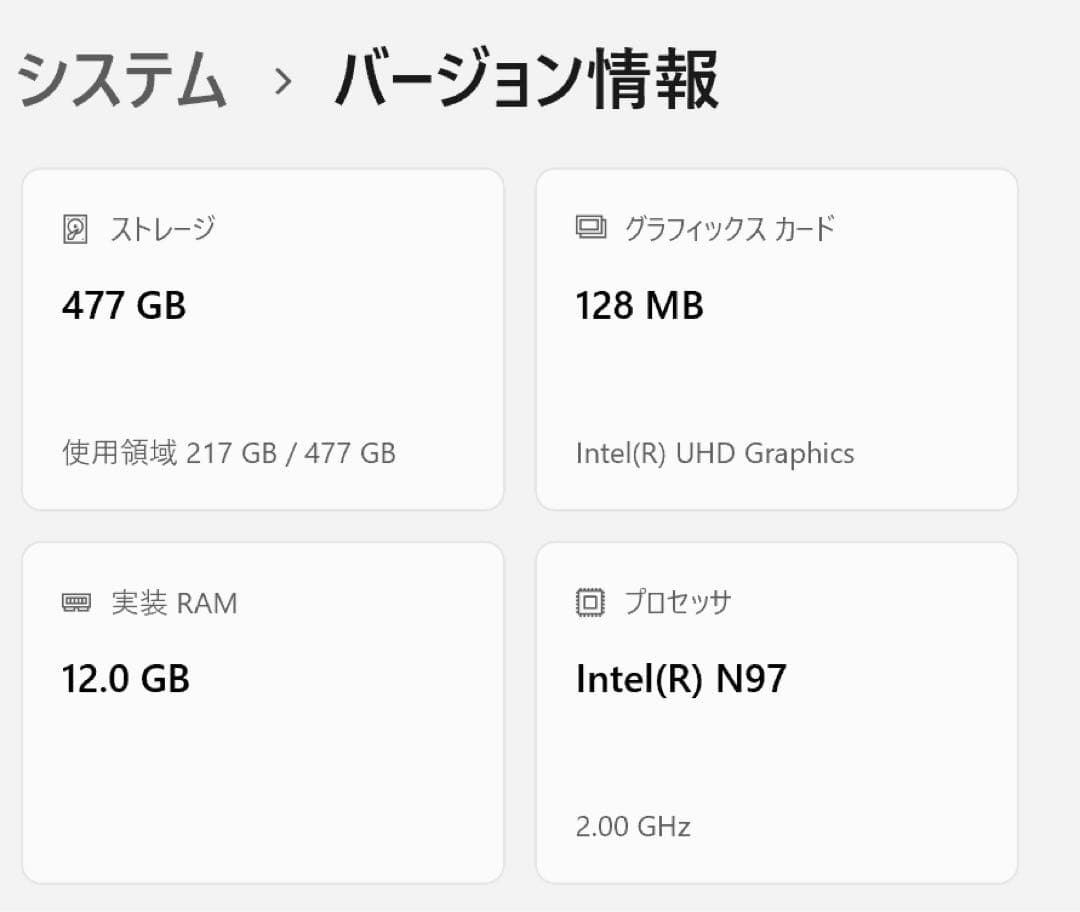This screenshot has width=1080, height=912.
Task: Click the processor icon in the bottom-right card
Action: 592,601
